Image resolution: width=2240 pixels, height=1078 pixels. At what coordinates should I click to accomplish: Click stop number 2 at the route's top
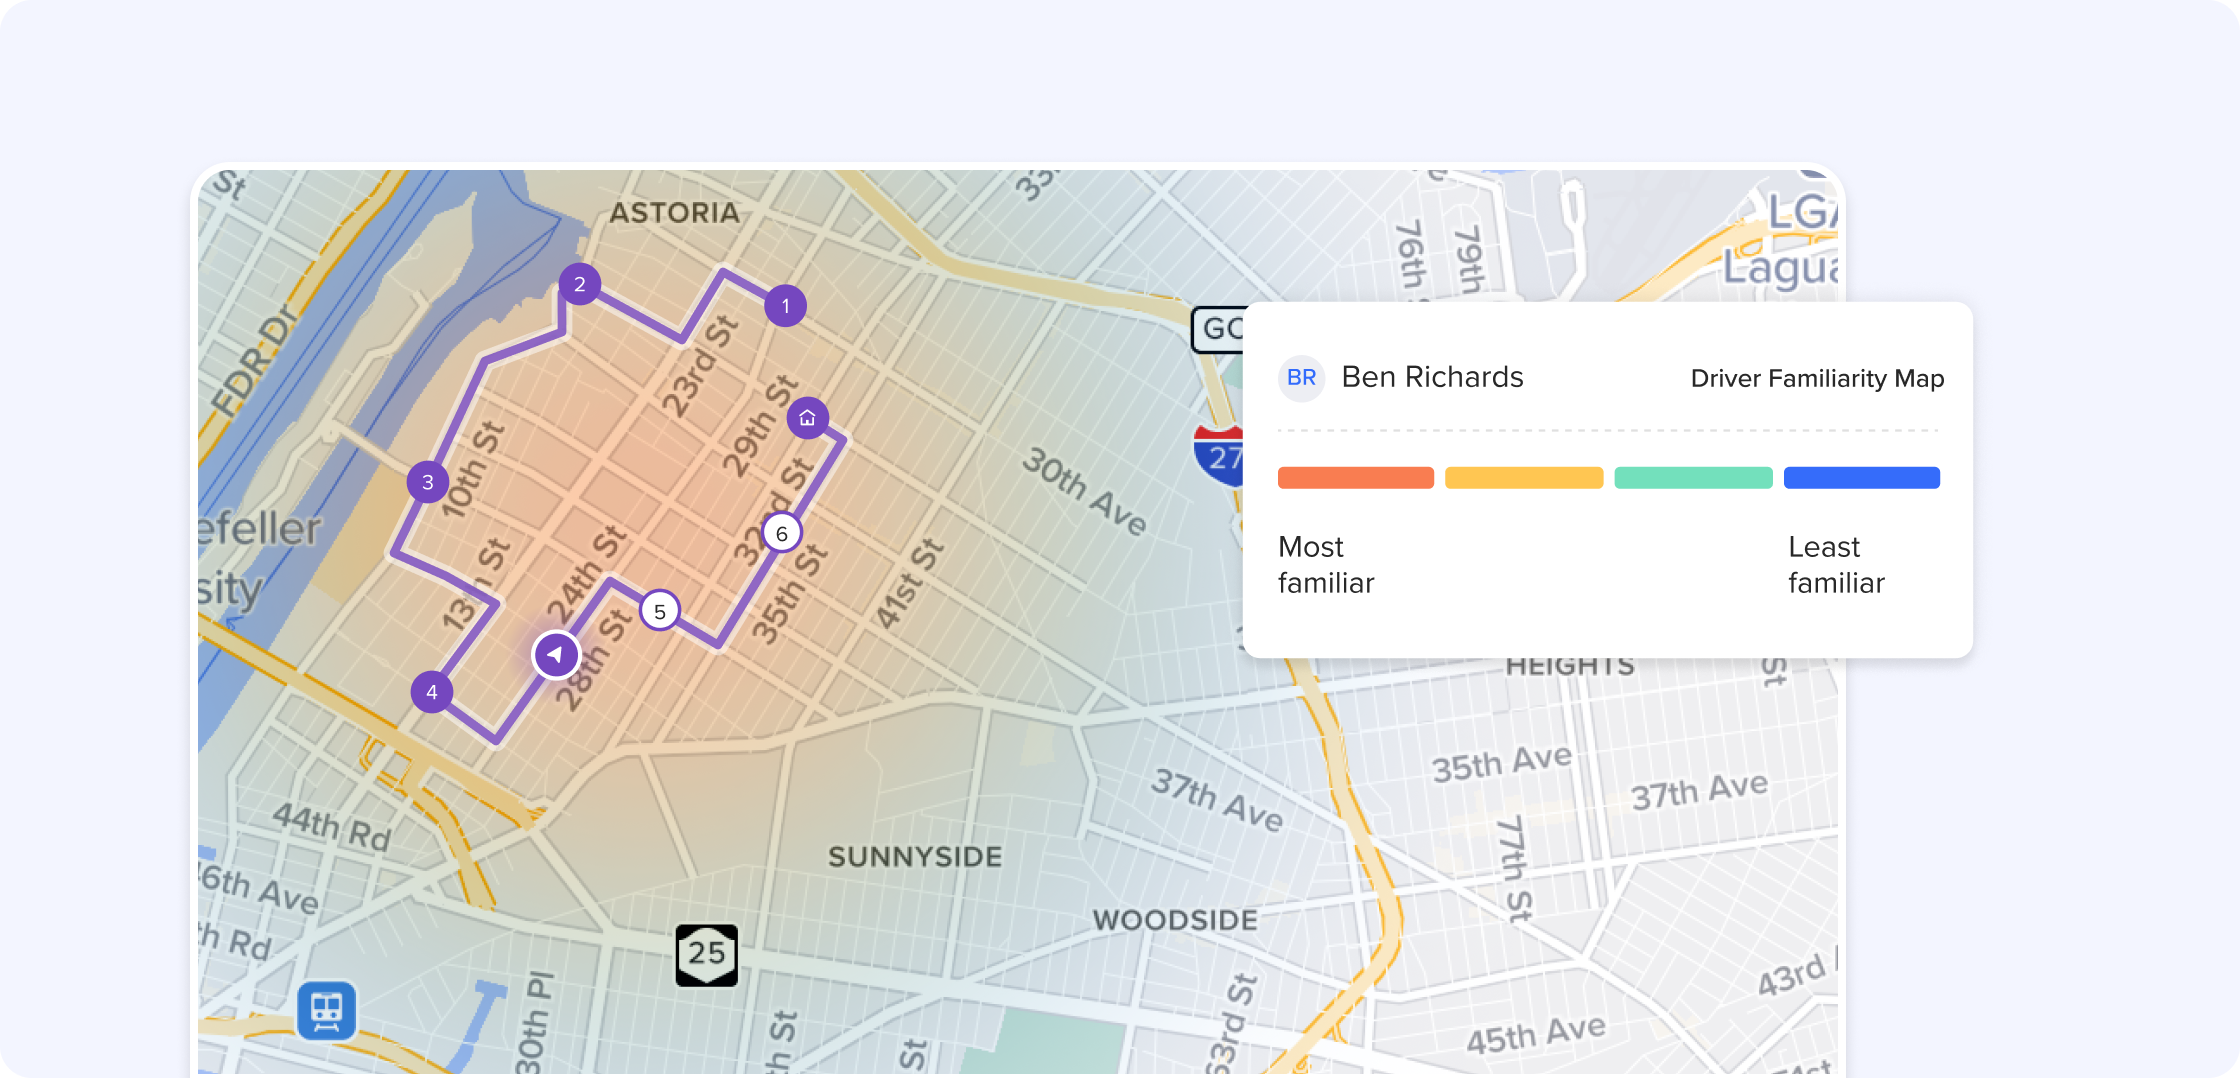coord(579,284)
